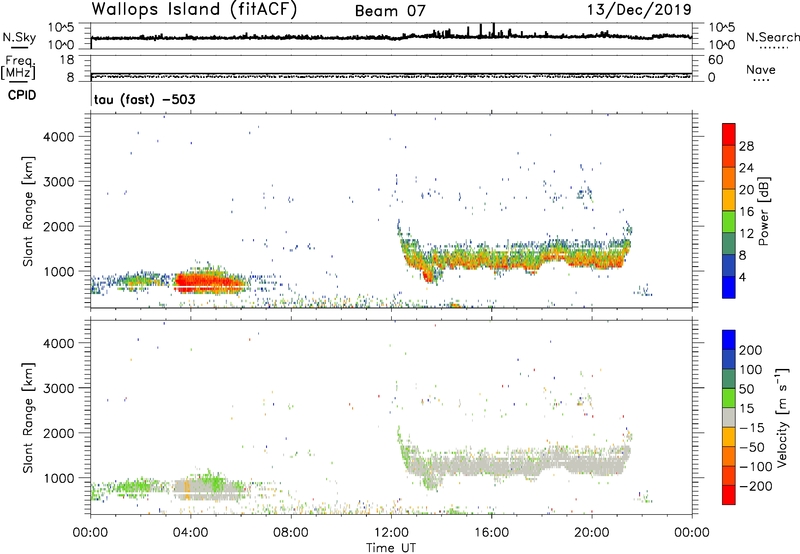This screenshot has width=800, height=554.
Task: Click '4000' on the power panel range axis
Action: tap(59, 137)
